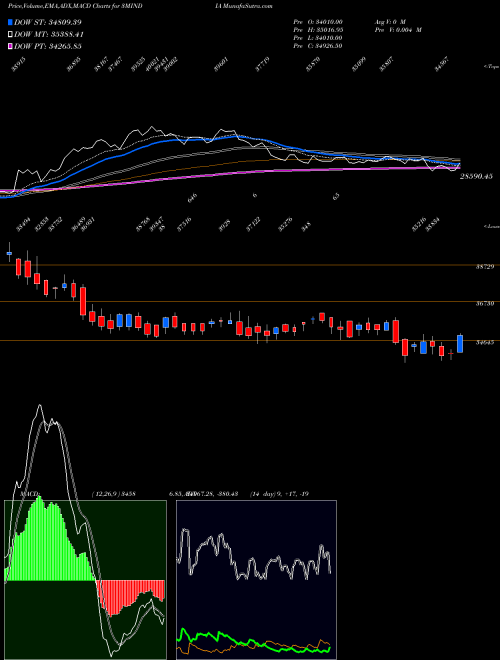The image size is (500, 660).
Task: Click the '(12,26,9)' MACD parameters label
Action: click(104, 494)
